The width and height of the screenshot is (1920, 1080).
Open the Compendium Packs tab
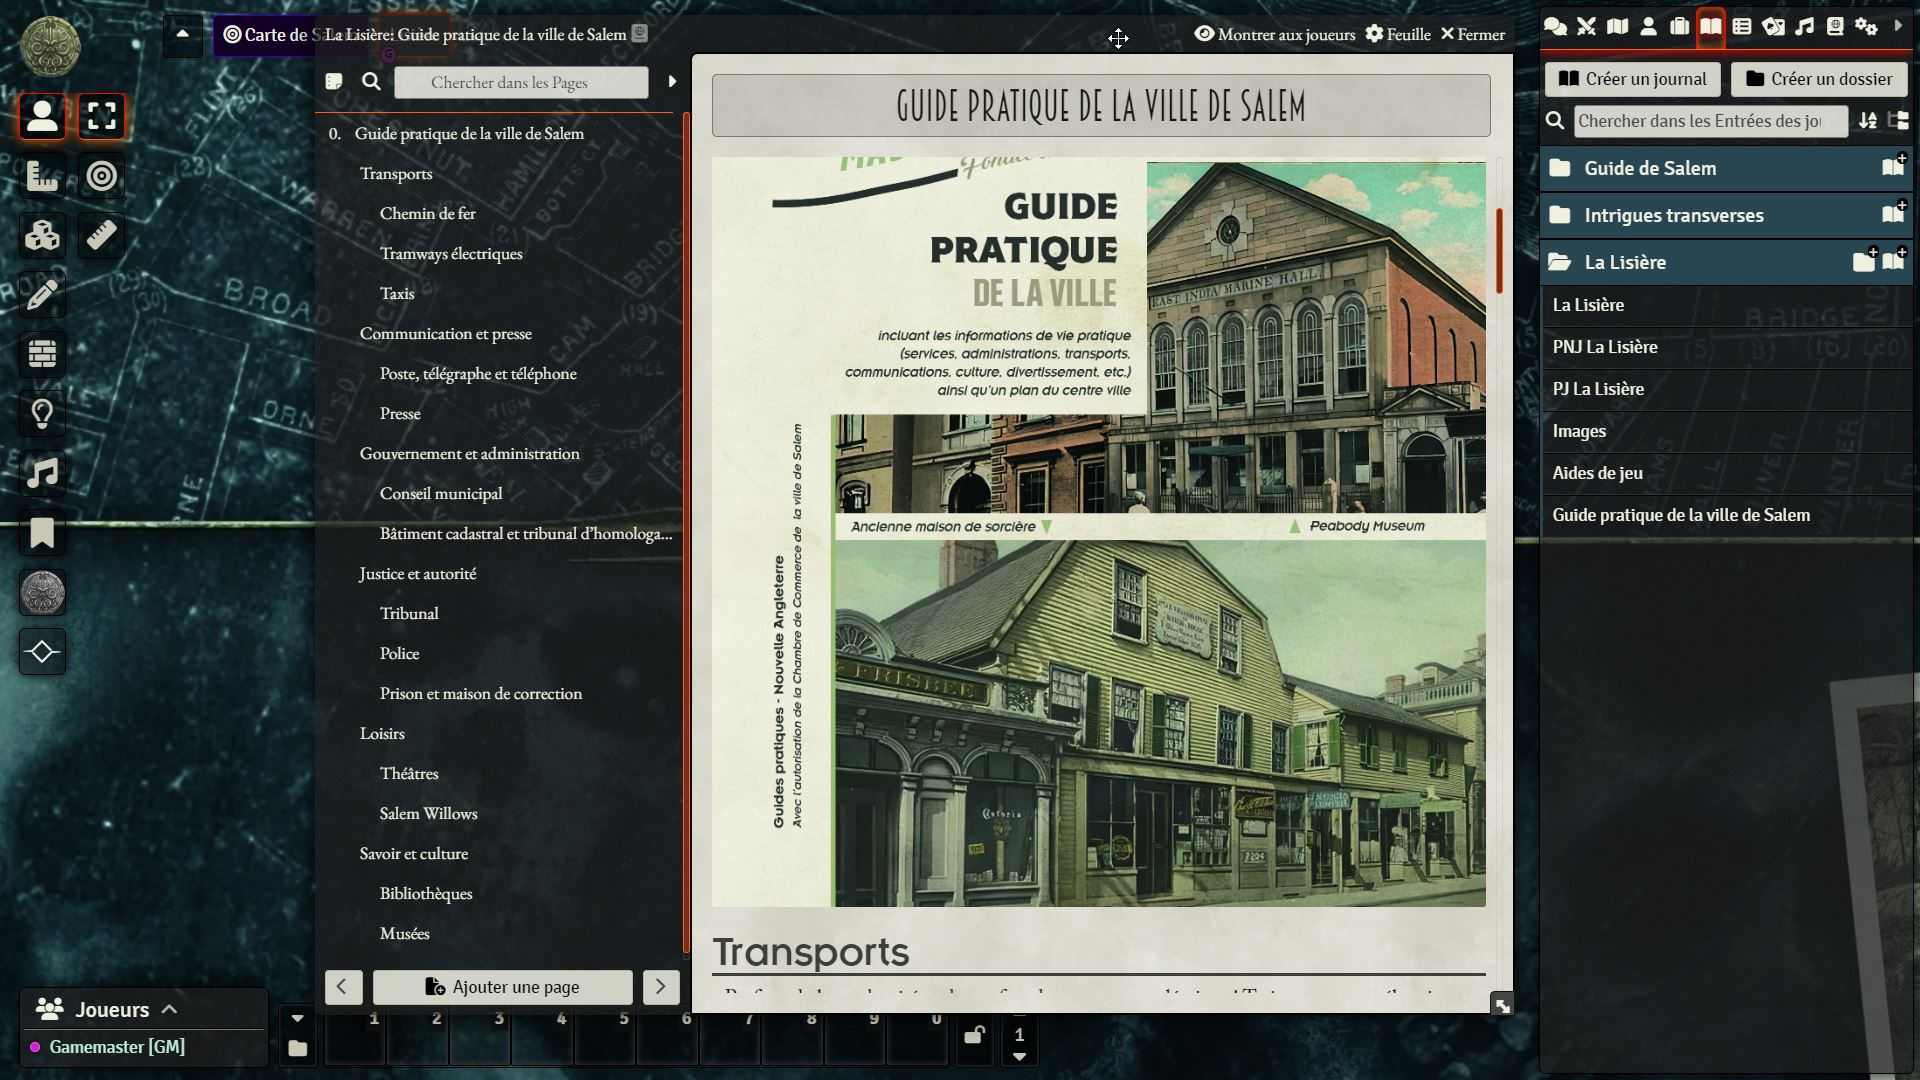click(1835, 27)
